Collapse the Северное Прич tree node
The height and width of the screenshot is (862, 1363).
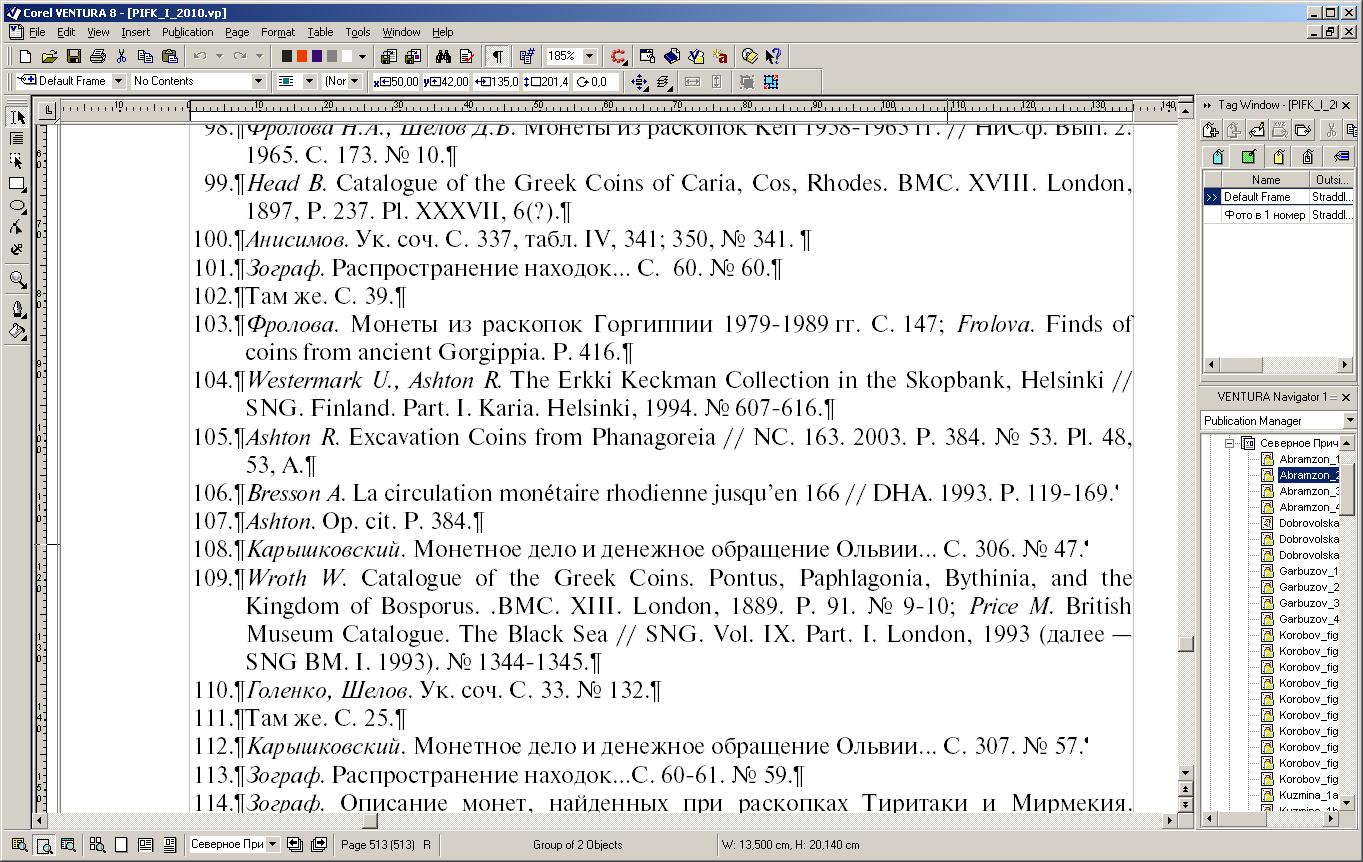tap(1229, 443)
